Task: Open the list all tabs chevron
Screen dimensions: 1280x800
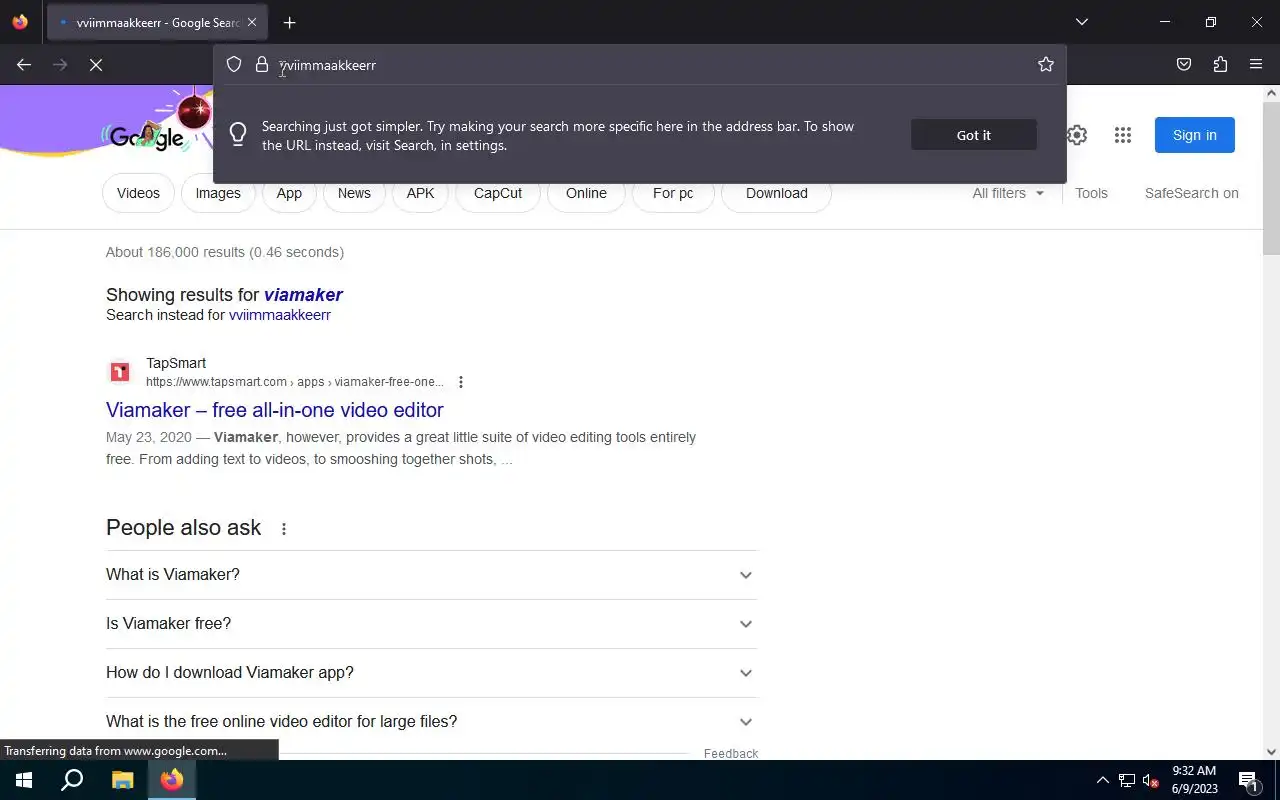Action: (x=1081, y=22)
